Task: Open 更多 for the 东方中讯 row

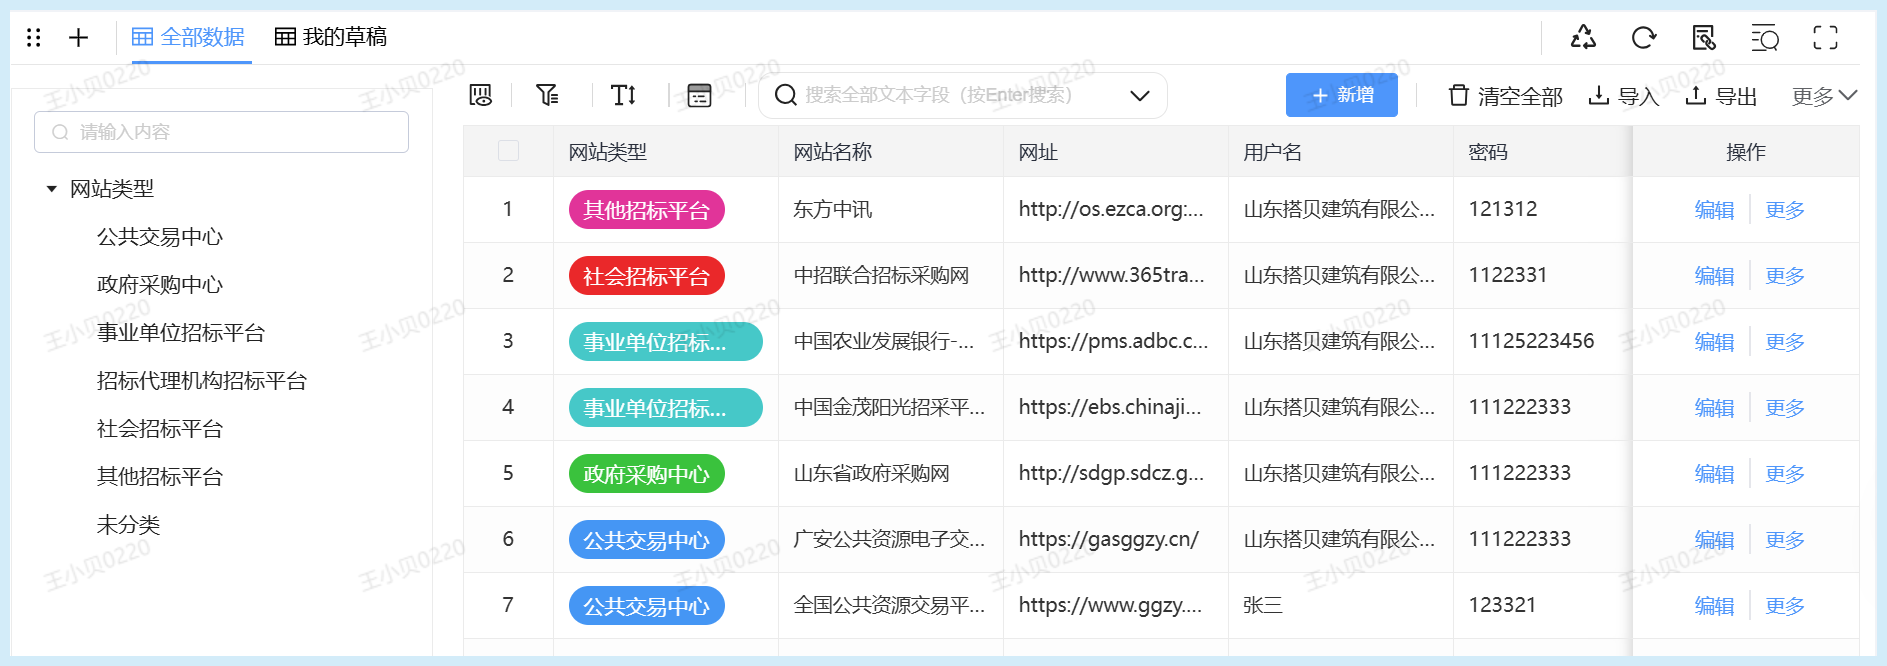Action: pos(1785,210)
